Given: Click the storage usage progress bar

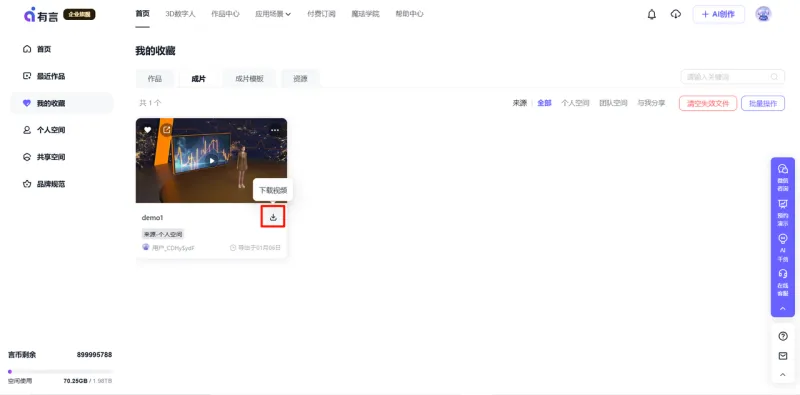Looking at the screenshot, I should (x=60, y=372).
